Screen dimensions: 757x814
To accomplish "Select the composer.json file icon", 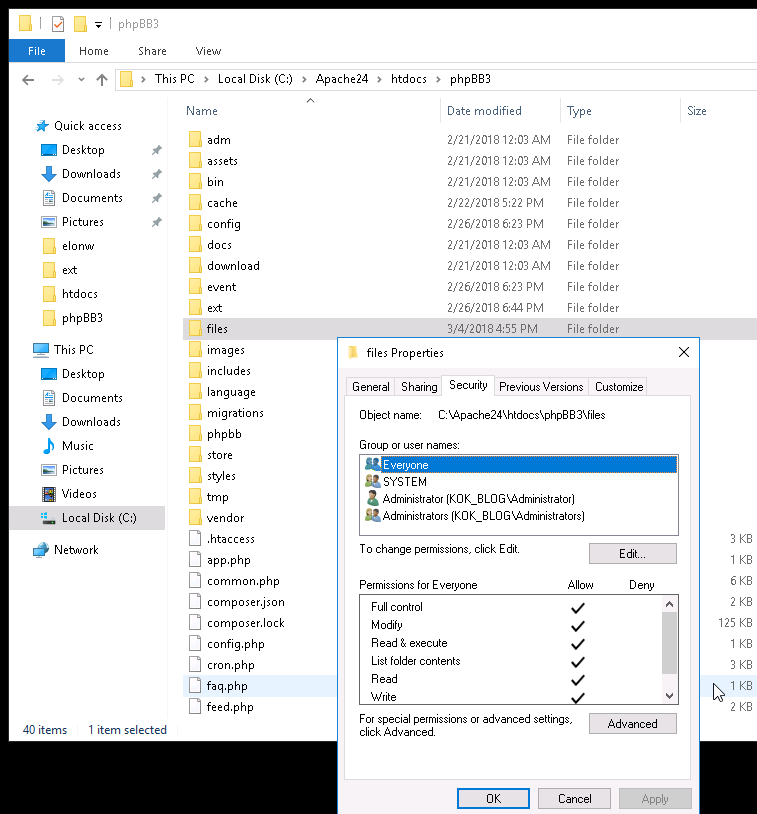I will click(195, 602).
